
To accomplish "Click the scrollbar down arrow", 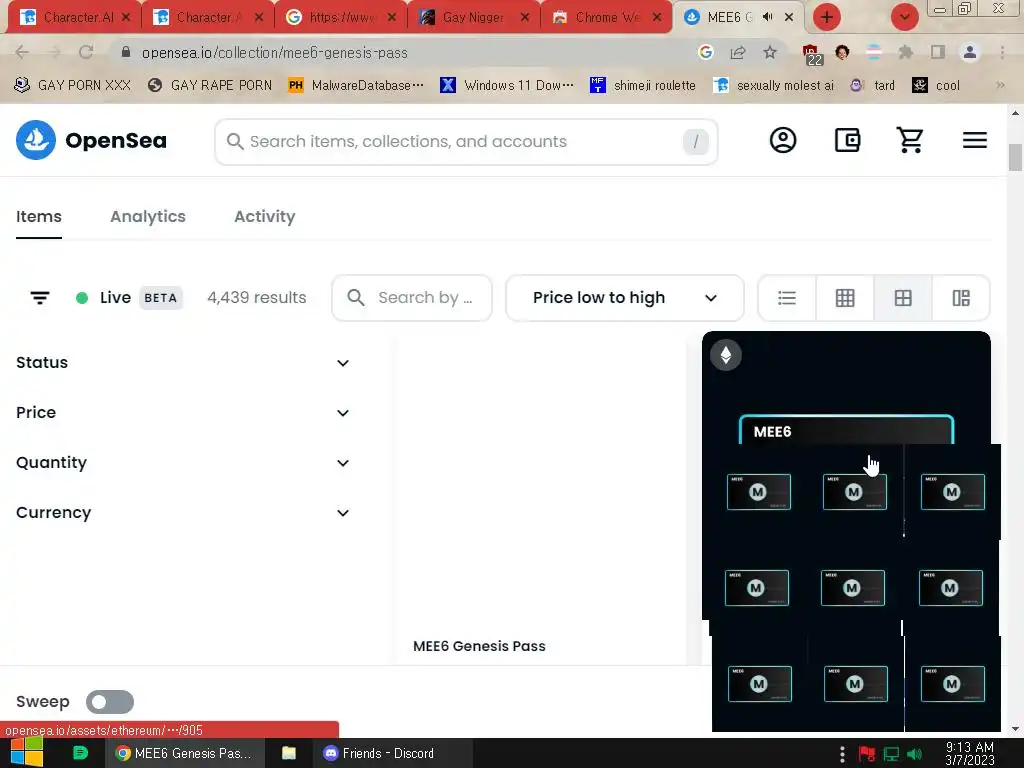I will click(1015, 729).
